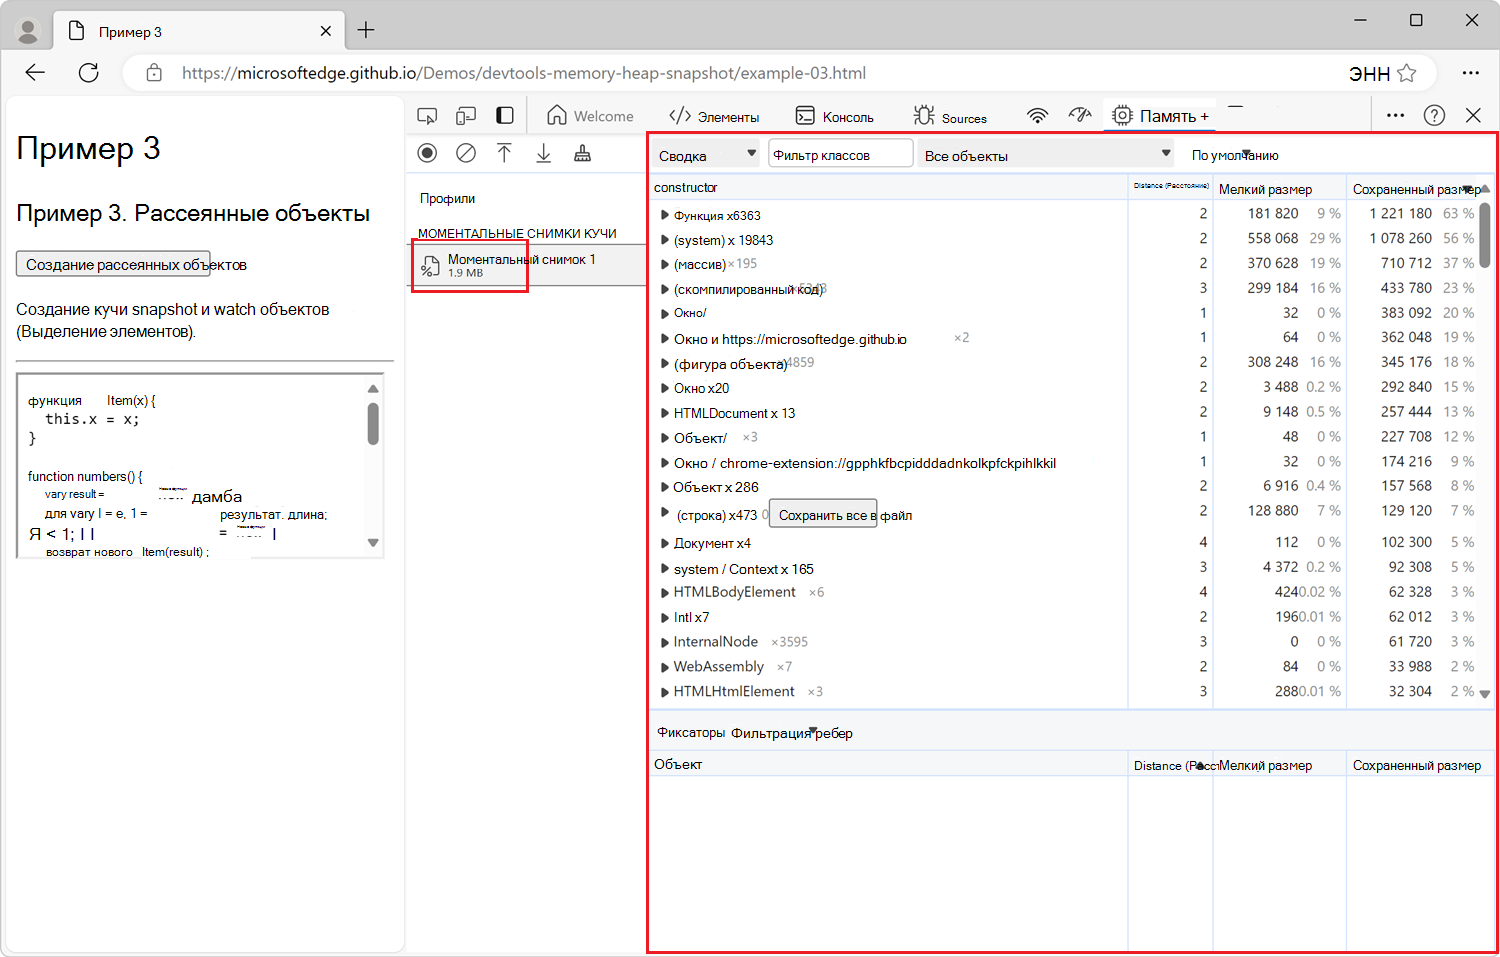Expand the HTMLDocument x 13 row
Image resolution: width=1500 pixels, height=957 pixels.
pyautogui.click(x=665, y=413)
